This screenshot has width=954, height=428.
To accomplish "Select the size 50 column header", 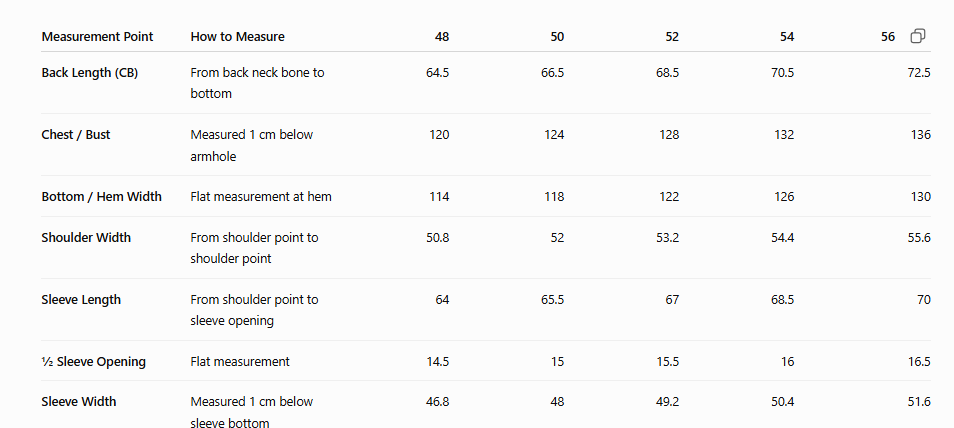I will [557, 37].
